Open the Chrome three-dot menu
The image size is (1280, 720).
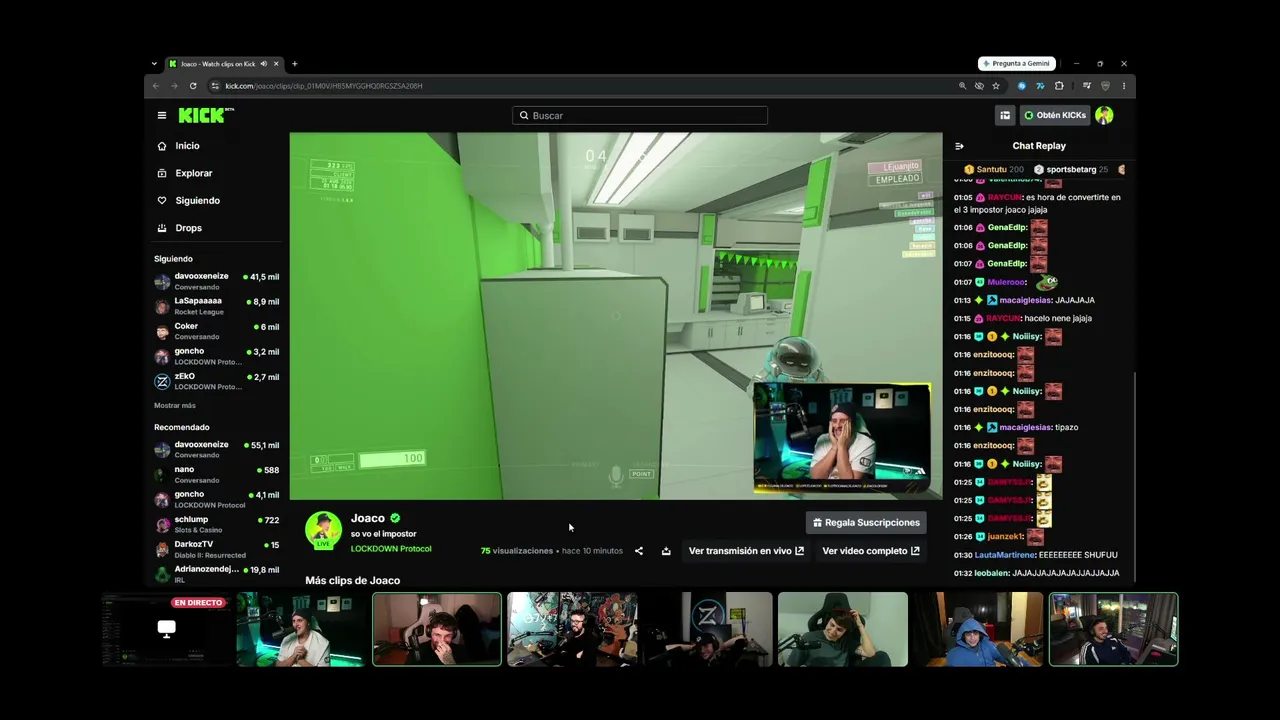[x=1124, y=86]
